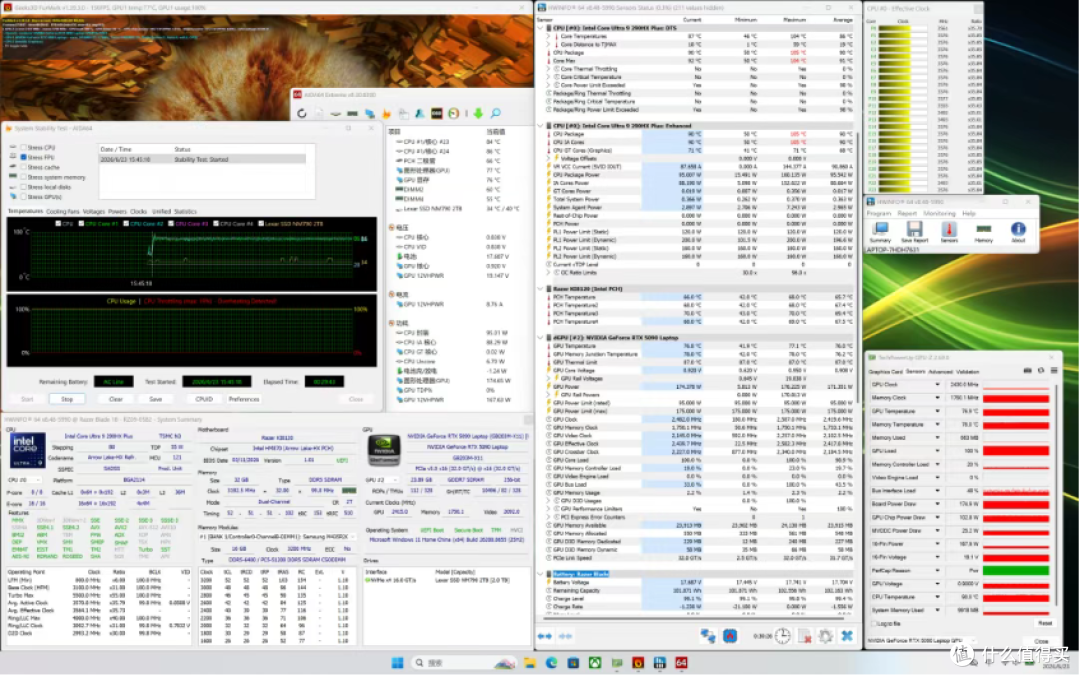
Task: Open the AIDA64 stability test flame icon
Action: coord(386,114)
